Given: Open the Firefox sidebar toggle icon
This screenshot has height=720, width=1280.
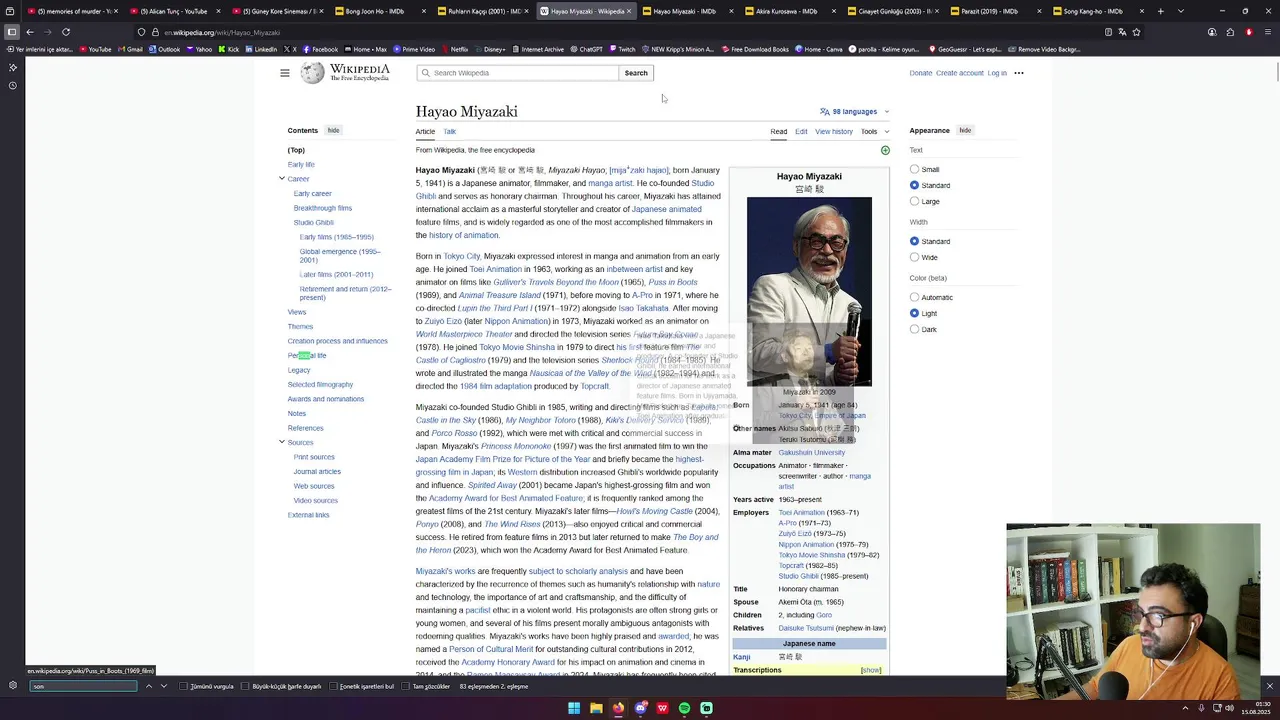Looking at the screenshot, I should tap(12, 32).
